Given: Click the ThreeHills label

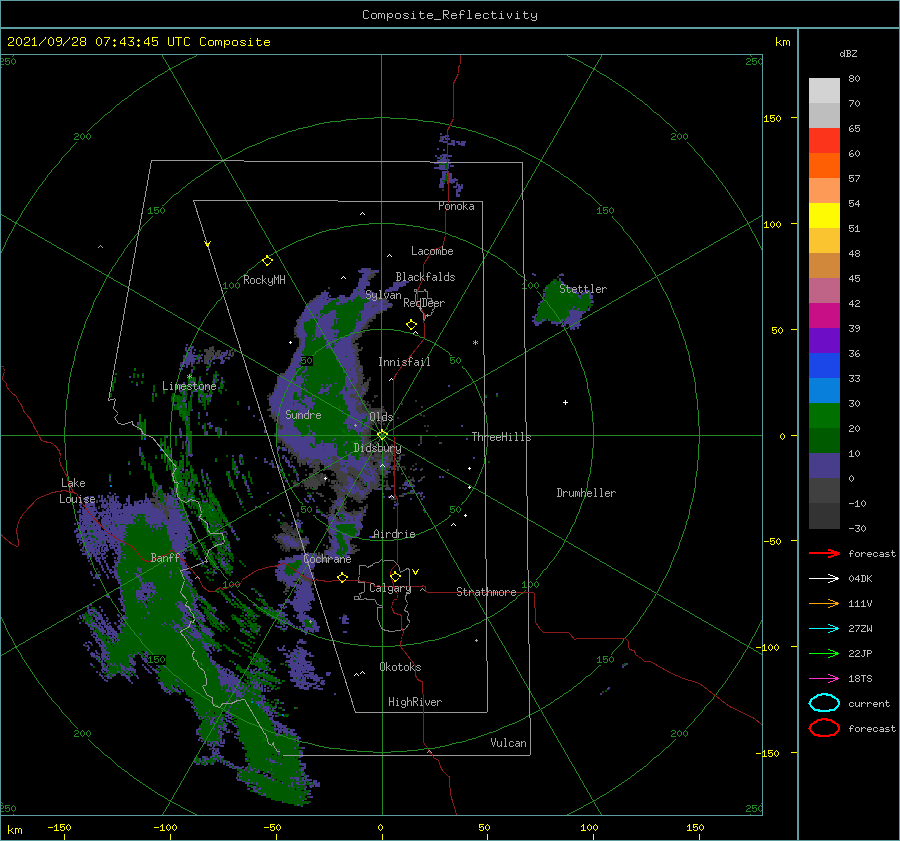Looking at the screenshot, I should 501,437.
